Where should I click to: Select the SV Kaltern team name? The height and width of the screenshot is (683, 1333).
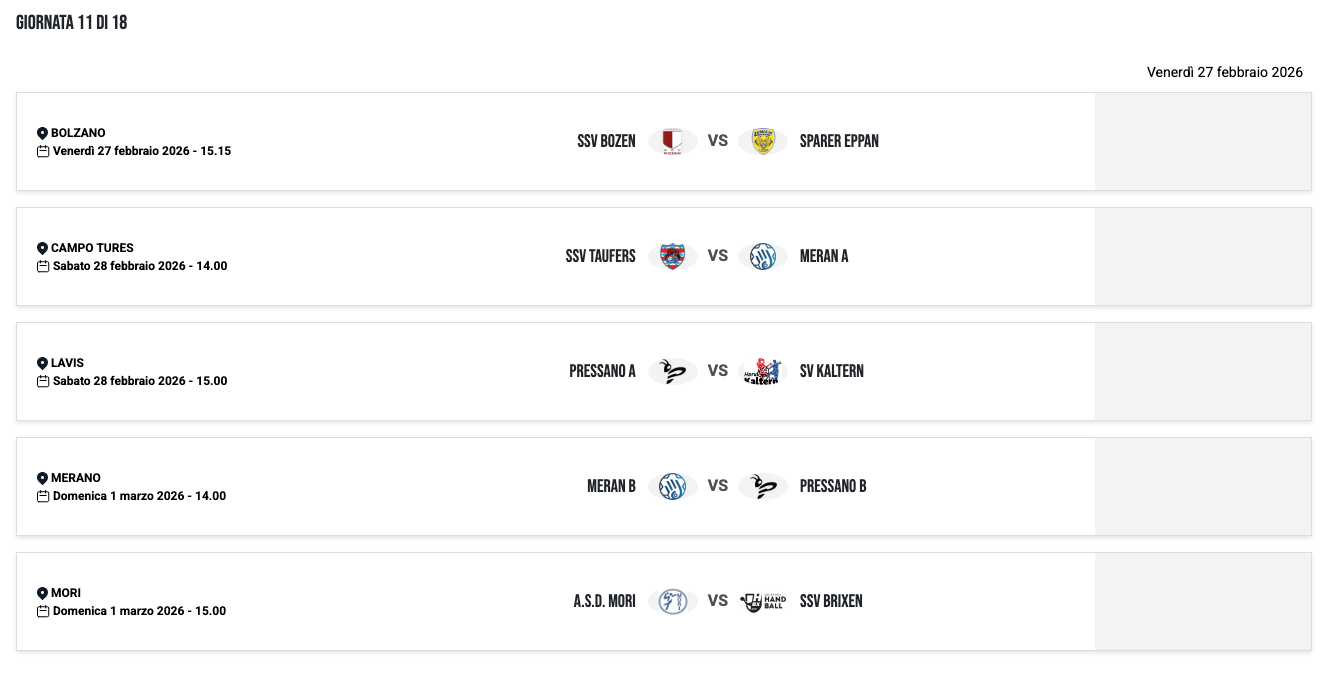(831, 371)
